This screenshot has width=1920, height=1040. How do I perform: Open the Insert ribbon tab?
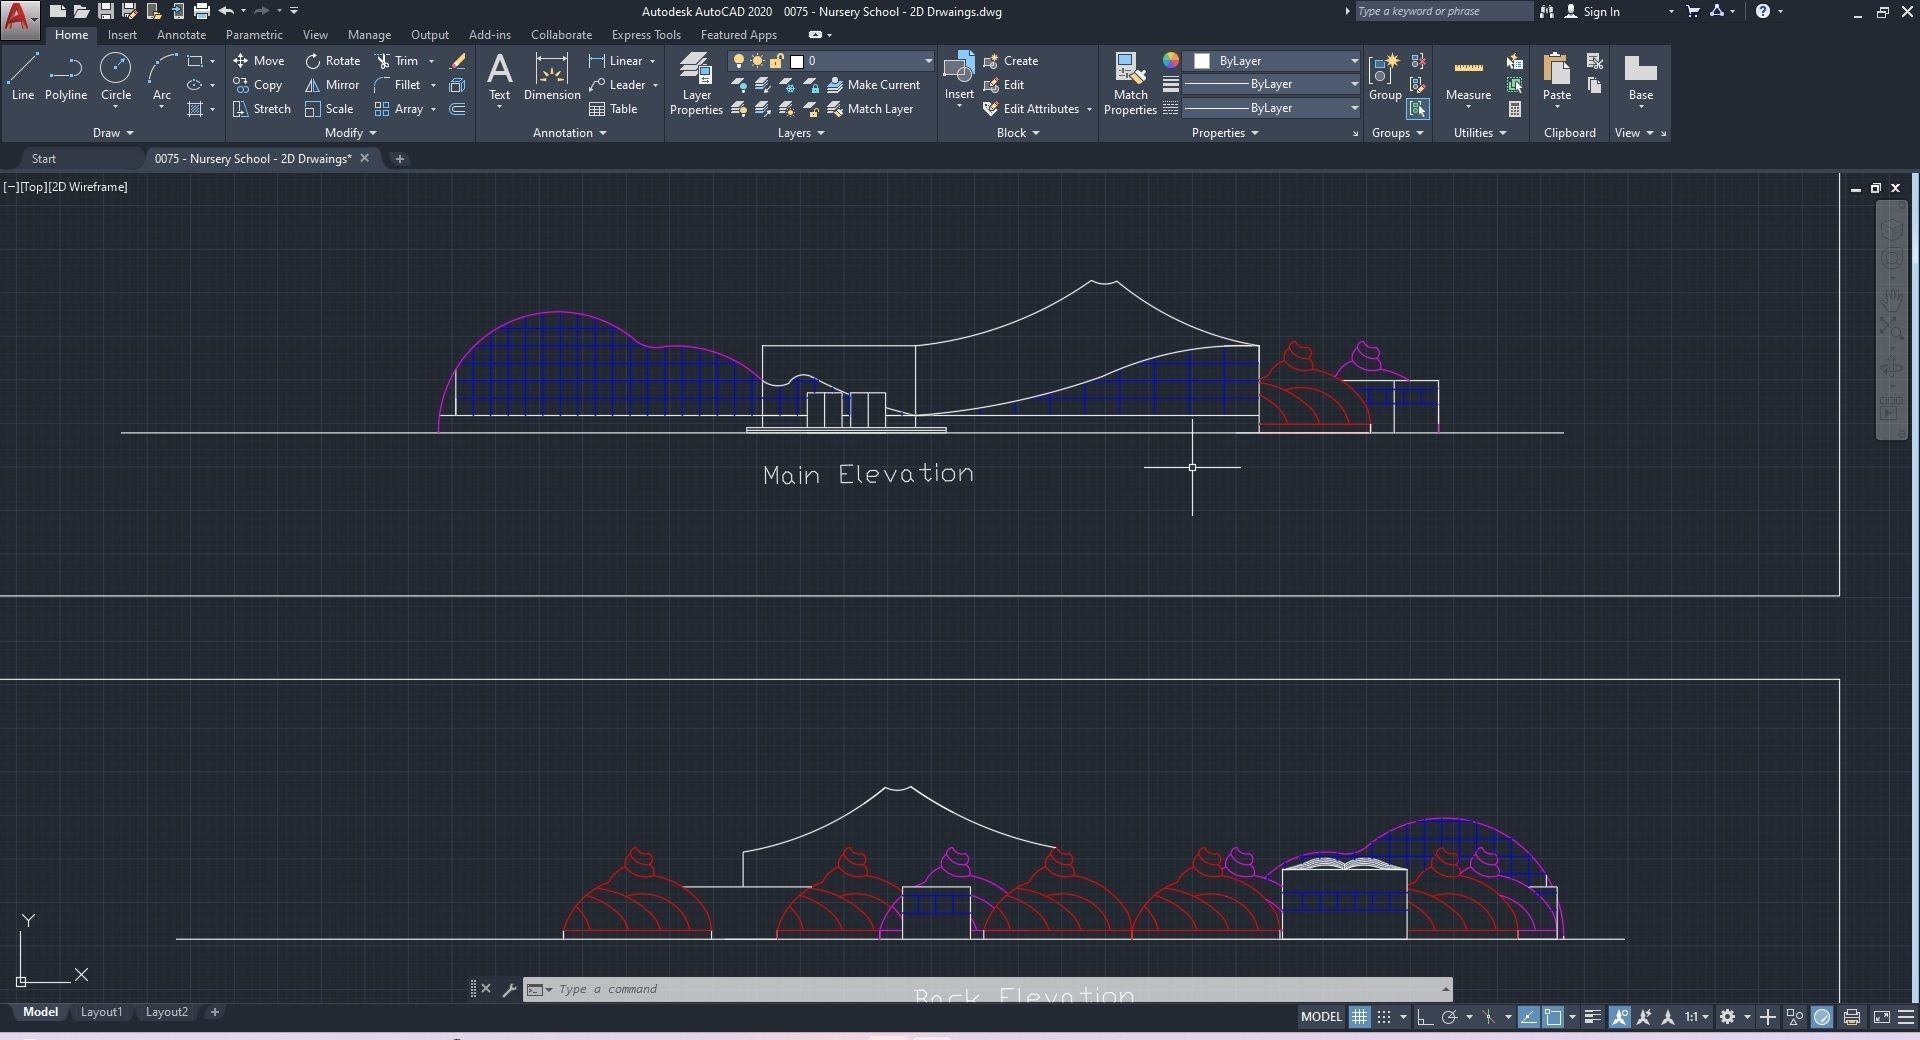[122, 35]
